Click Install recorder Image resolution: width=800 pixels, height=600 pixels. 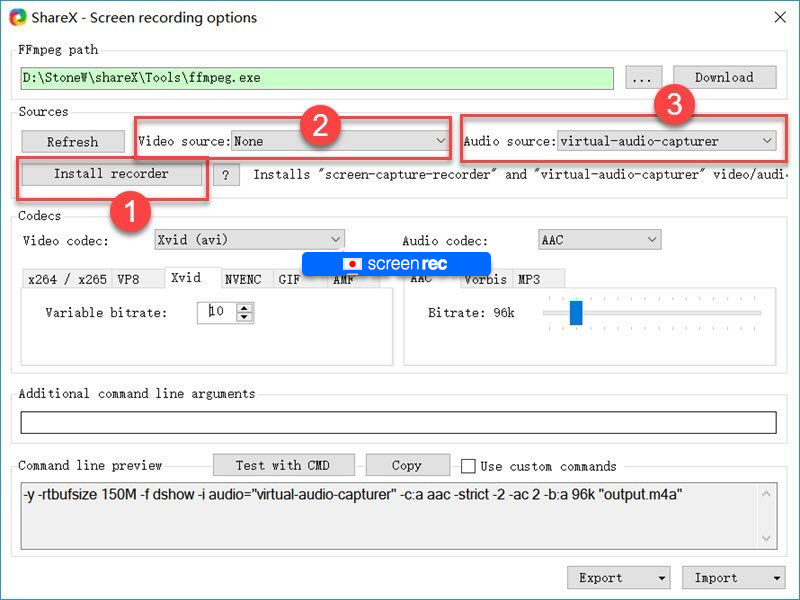(x=111, y=174)
